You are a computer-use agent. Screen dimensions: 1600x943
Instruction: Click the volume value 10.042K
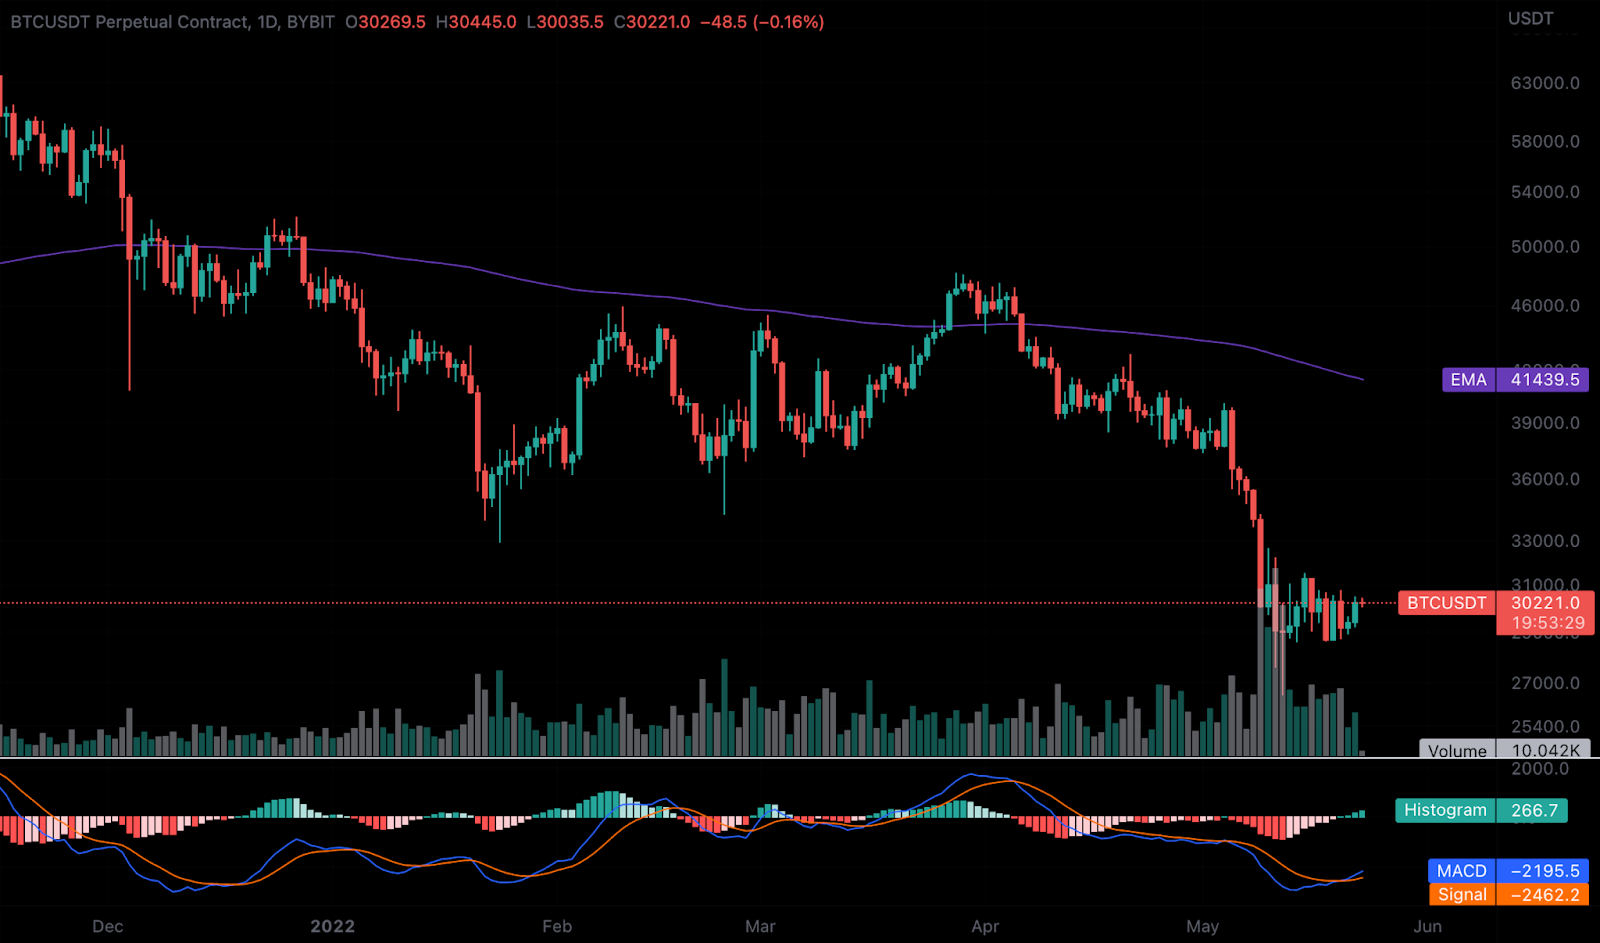[1545, 750]
